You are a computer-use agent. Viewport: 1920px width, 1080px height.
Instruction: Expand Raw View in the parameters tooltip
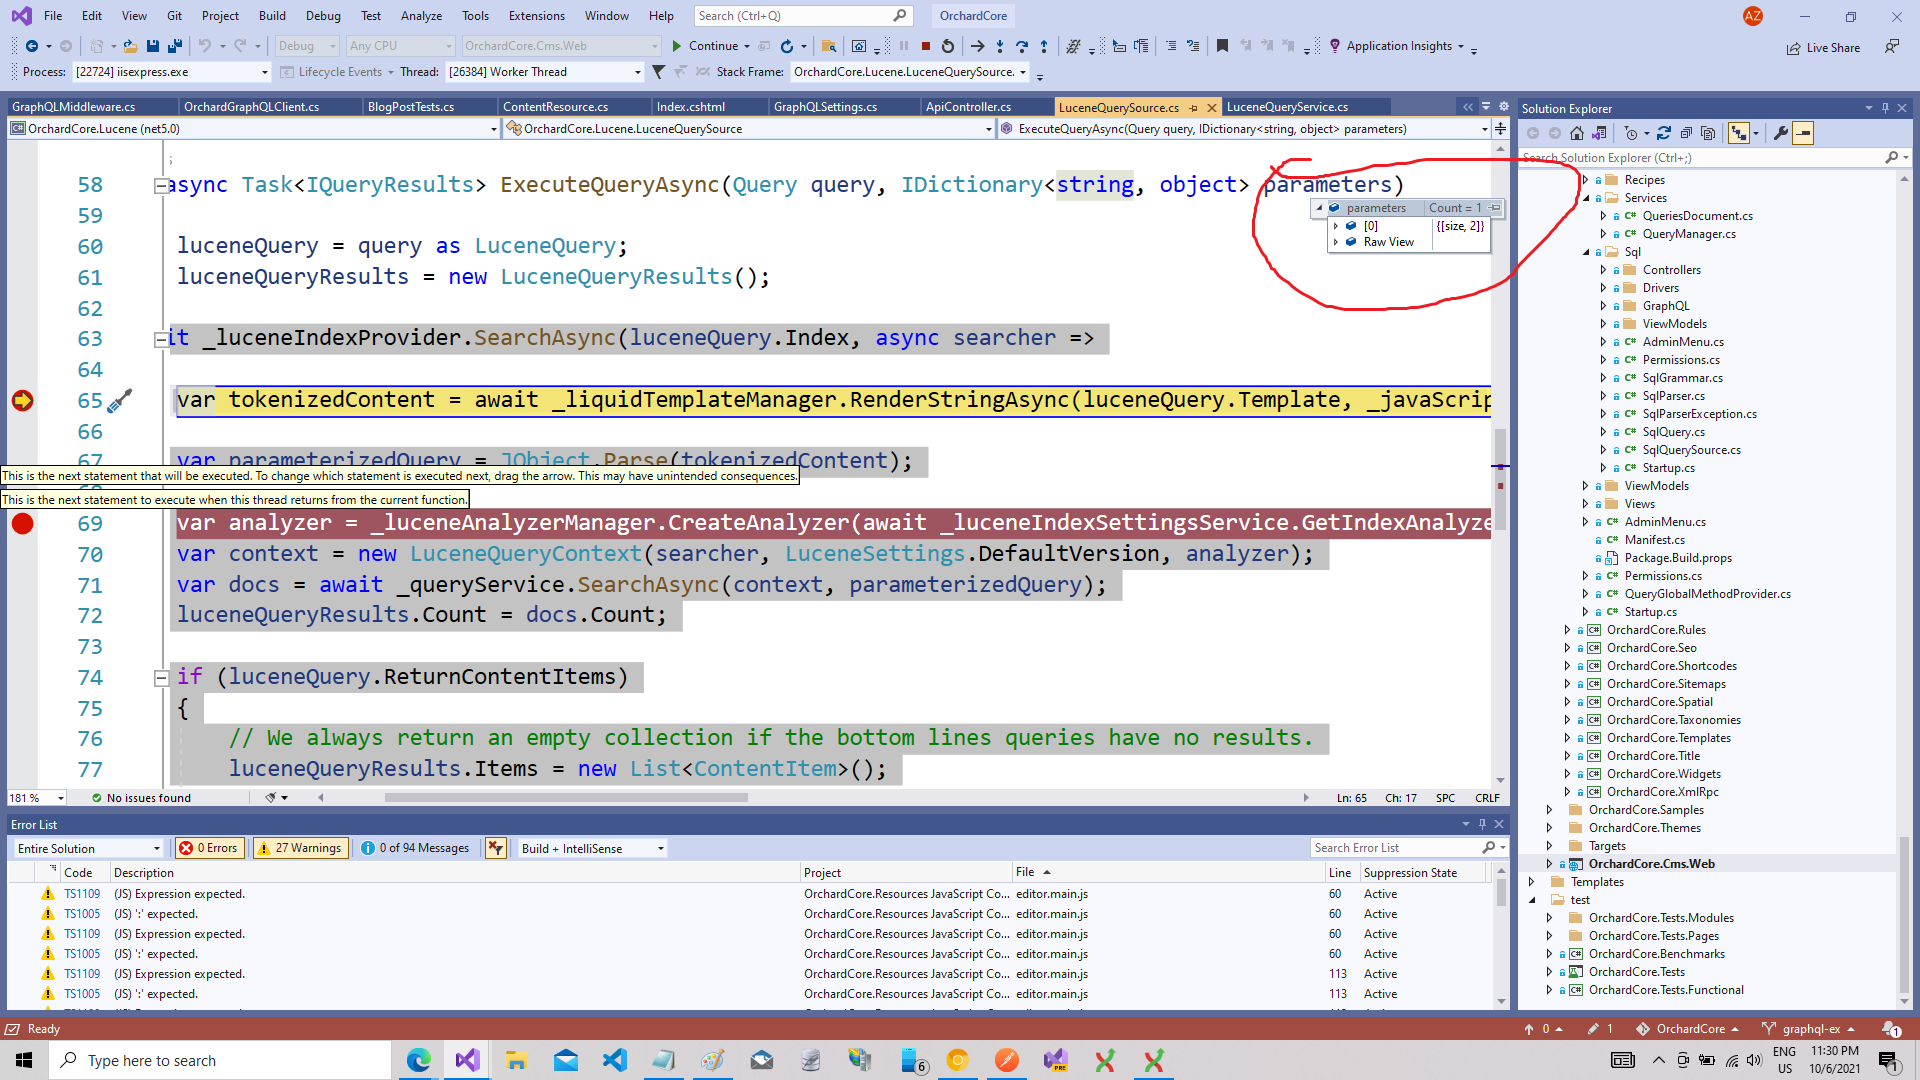1338,241
